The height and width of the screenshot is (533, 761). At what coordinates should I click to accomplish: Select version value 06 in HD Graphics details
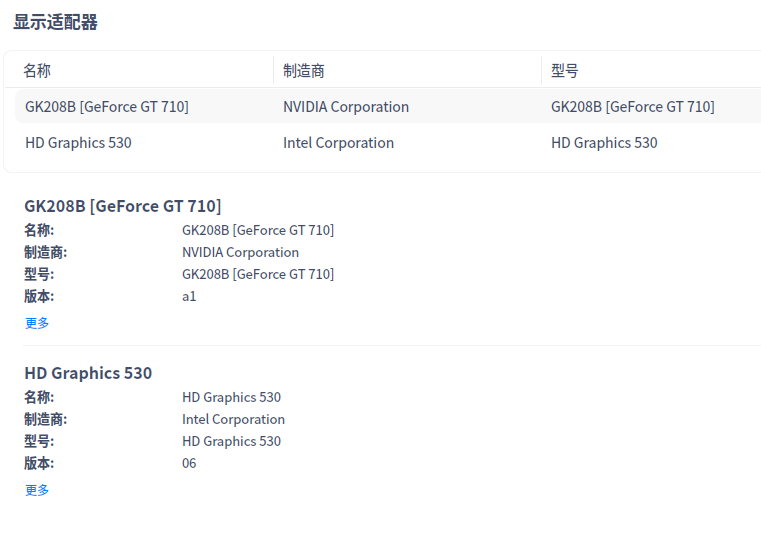point(189,463)
